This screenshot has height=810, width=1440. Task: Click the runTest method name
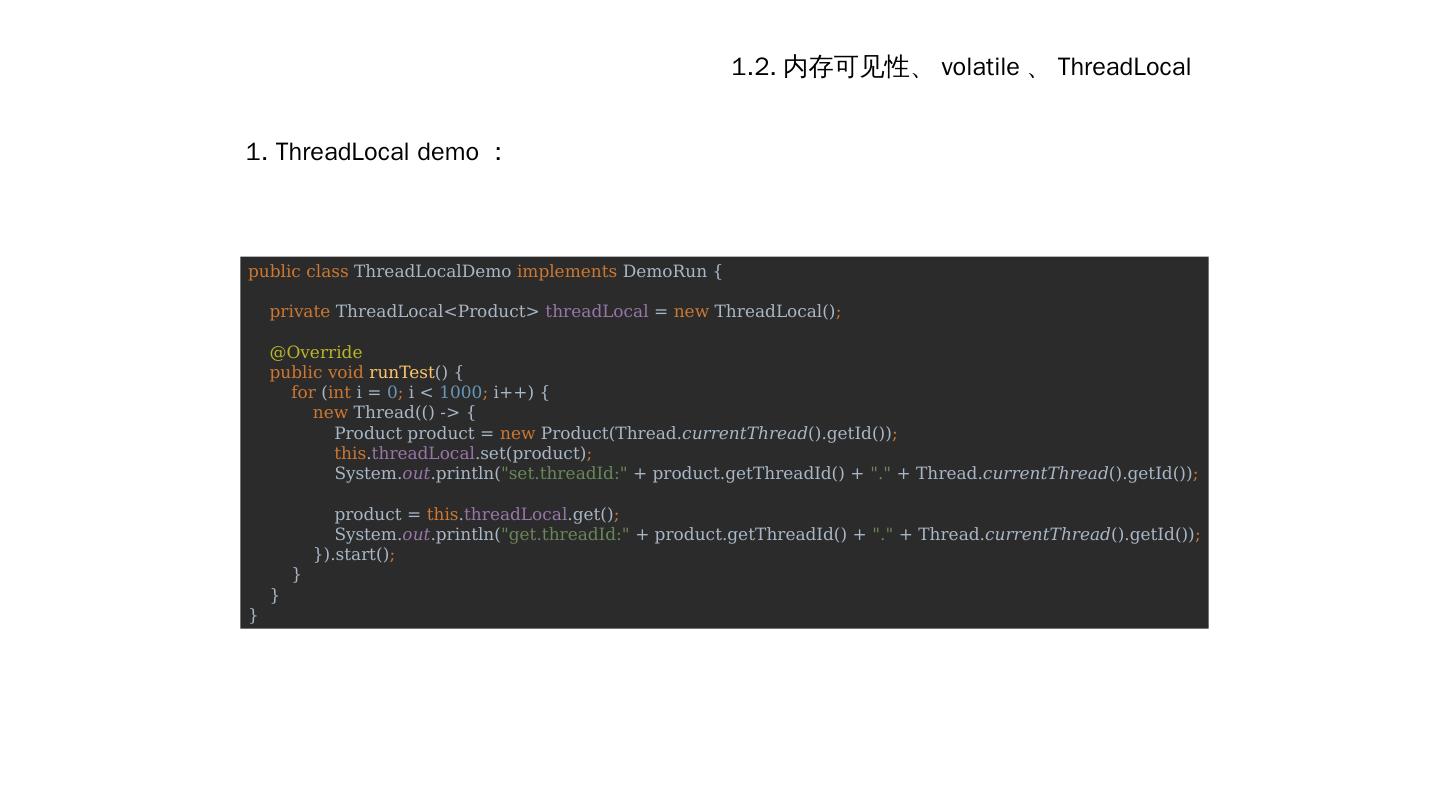point(402,373)
